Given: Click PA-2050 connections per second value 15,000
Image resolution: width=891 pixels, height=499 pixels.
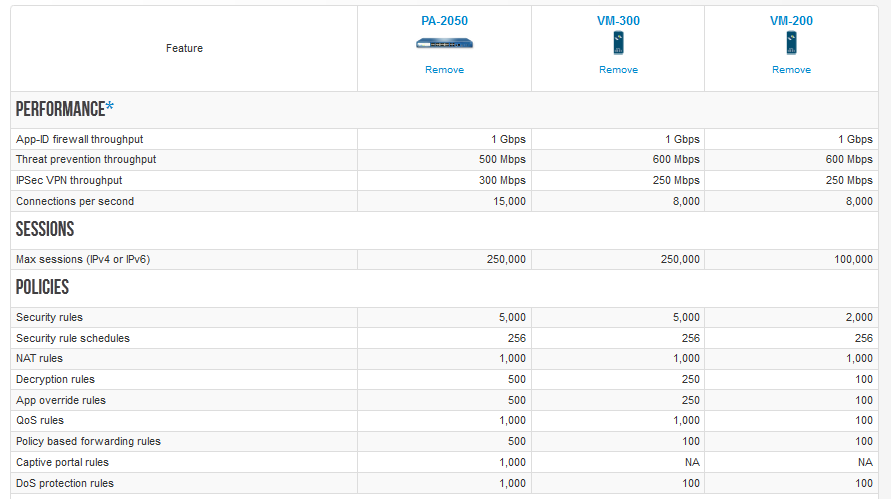Looking at the screenshot, I should tap(509, 201).
